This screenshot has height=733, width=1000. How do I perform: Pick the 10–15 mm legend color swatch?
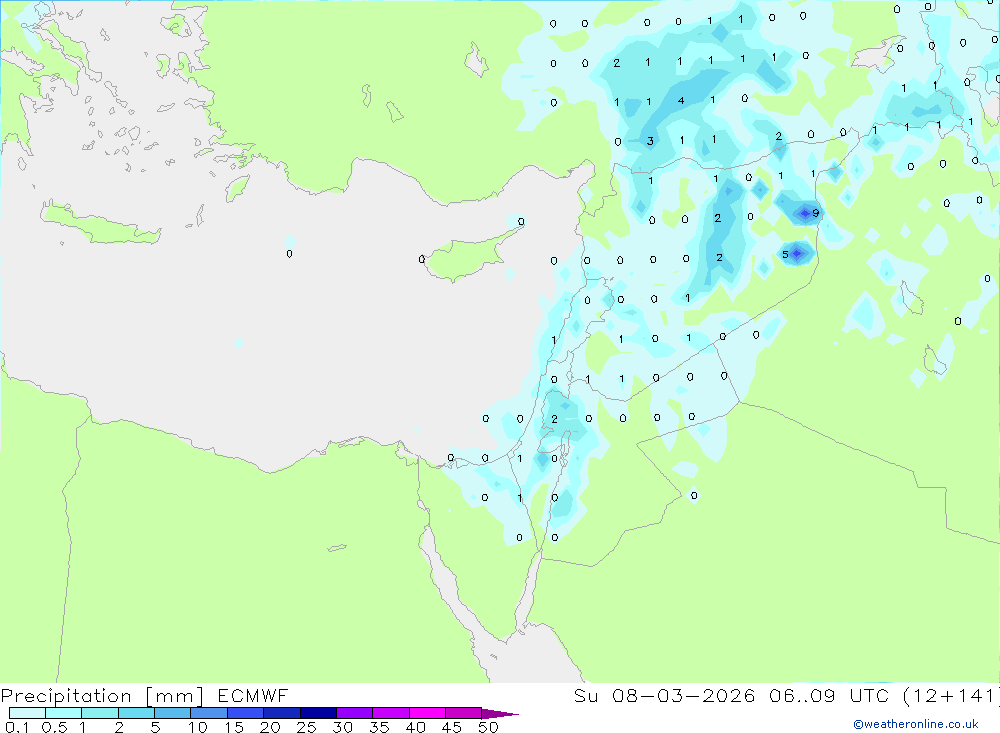209,713
